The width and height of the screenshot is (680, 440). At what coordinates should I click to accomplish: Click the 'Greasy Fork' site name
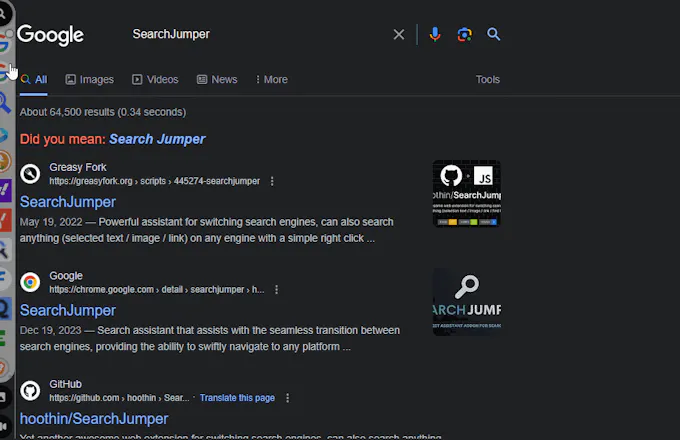click(x=78, y=167)
